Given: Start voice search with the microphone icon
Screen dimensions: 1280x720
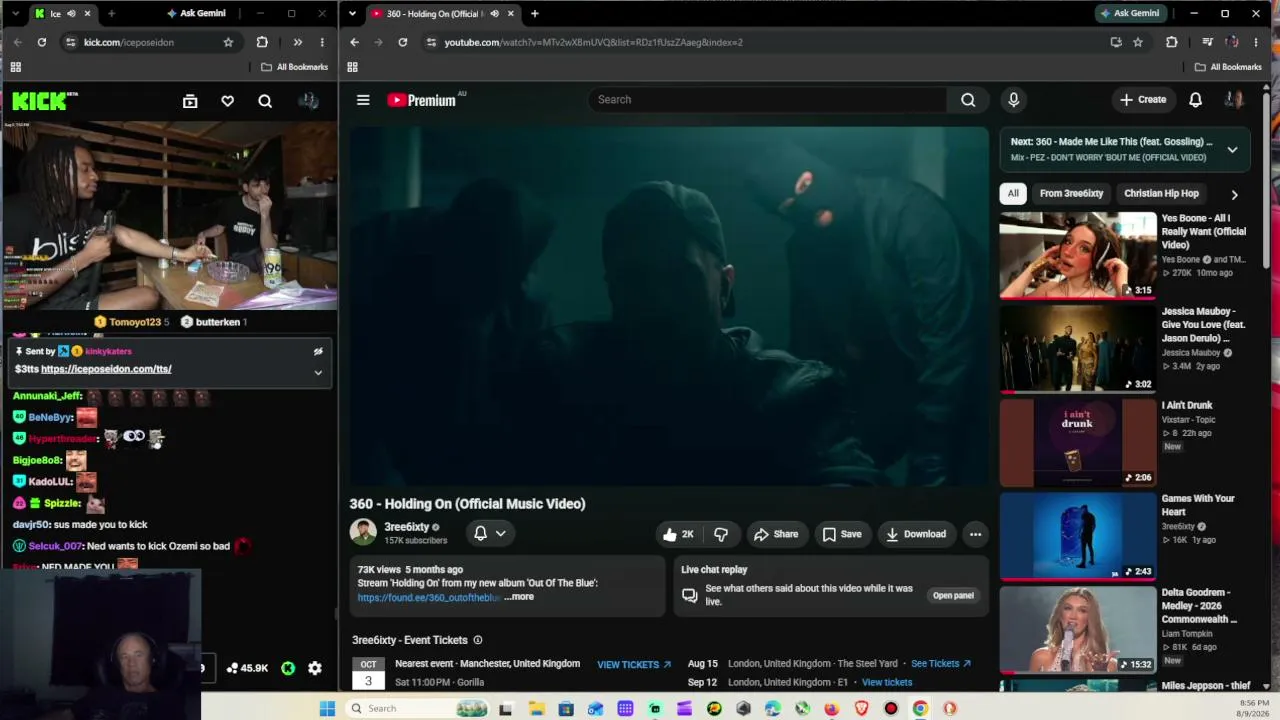Looking at the screenshot, I should pos(1013,100).
